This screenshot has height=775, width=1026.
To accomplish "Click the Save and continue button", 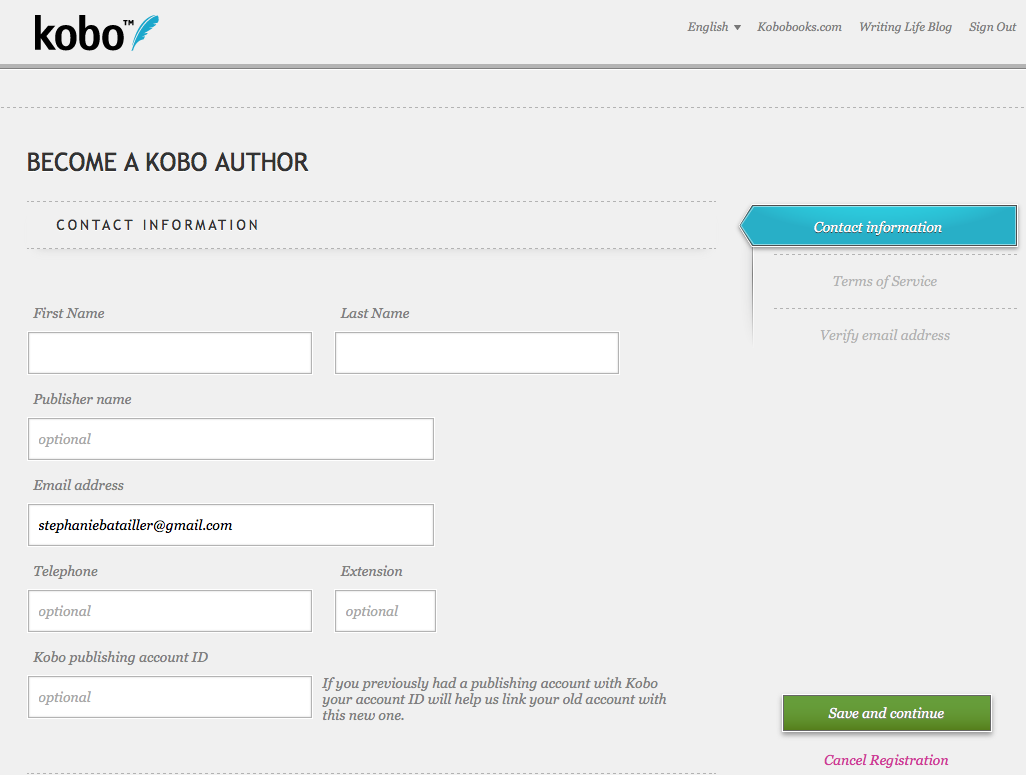I will coord(887,713).
